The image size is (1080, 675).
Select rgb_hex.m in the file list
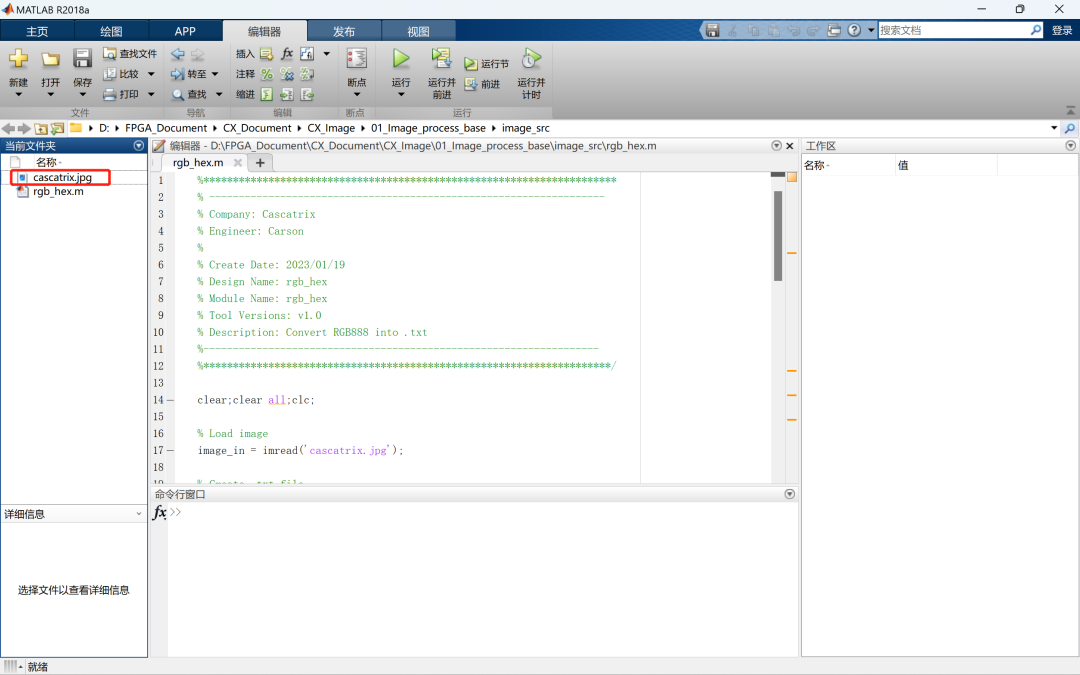pyautogui.click(x=58, y=192)
